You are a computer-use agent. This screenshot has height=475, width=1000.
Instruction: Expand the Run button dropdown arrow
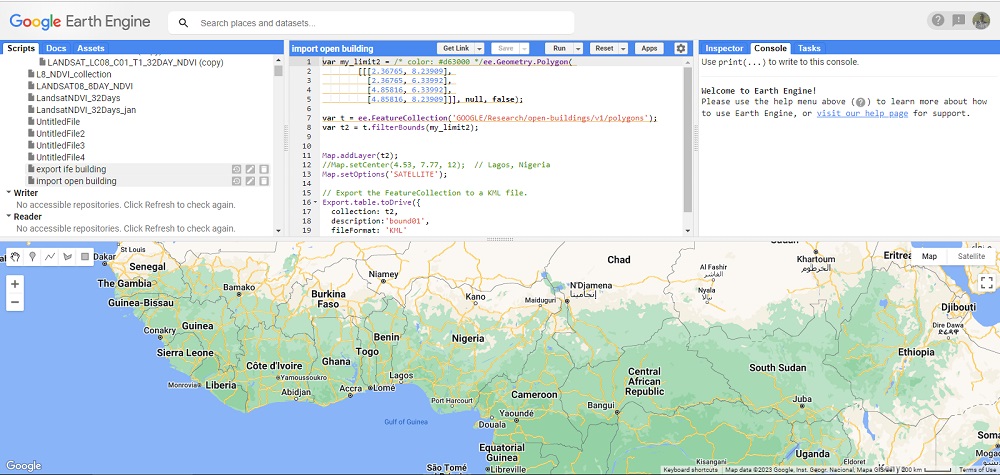coord(579,48)
